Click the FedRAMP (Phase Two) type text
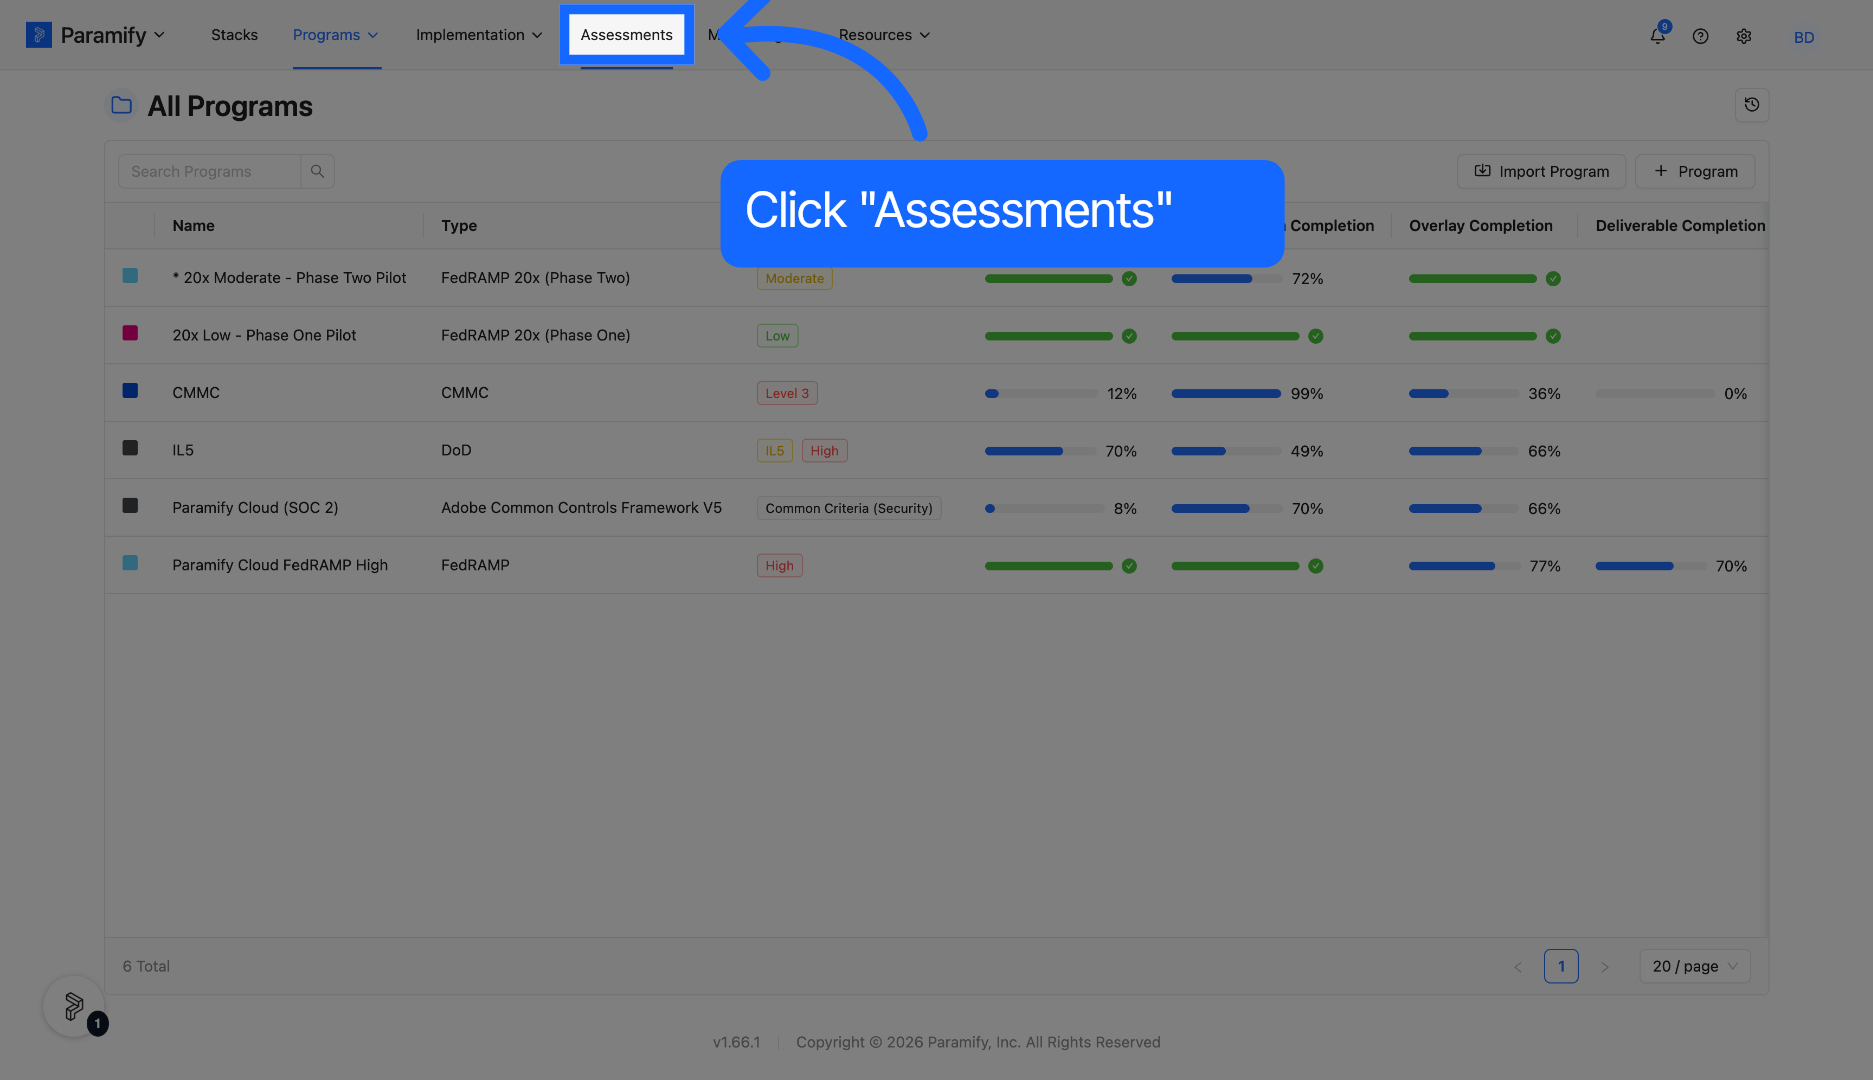The image size is (1873, 1080). pos(536,278)
